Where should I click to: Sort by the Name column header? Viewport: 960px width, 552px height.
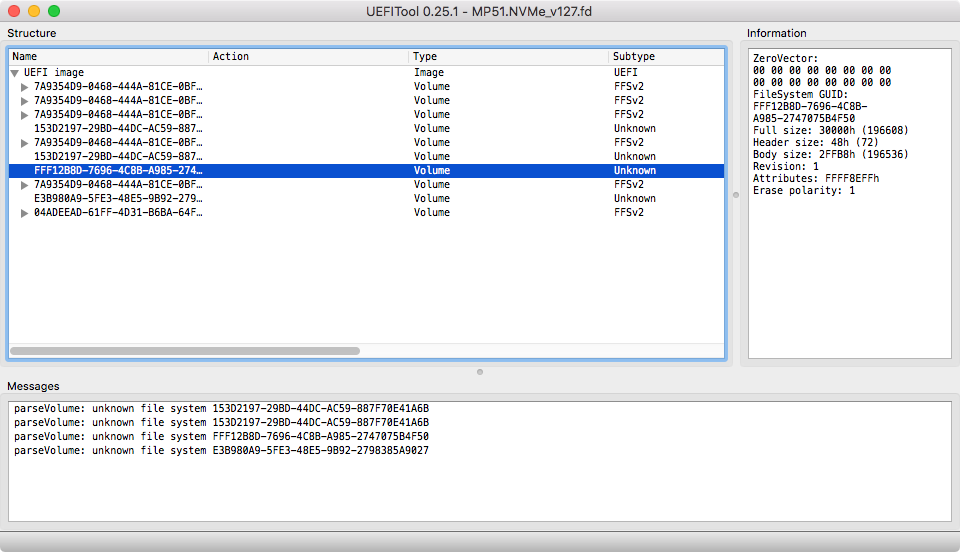click(x=108, y=56)
